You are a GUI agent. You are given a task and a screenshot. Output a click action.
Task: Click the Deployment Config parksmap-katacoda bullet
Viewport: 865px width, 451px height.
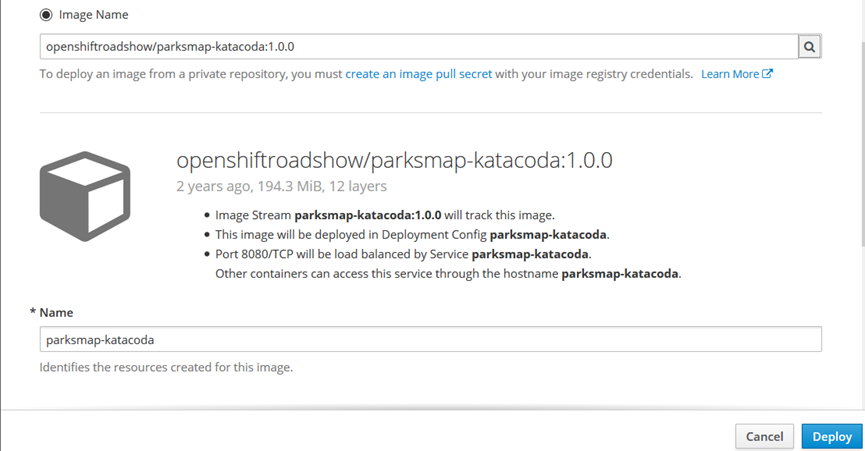coord(412,234)
